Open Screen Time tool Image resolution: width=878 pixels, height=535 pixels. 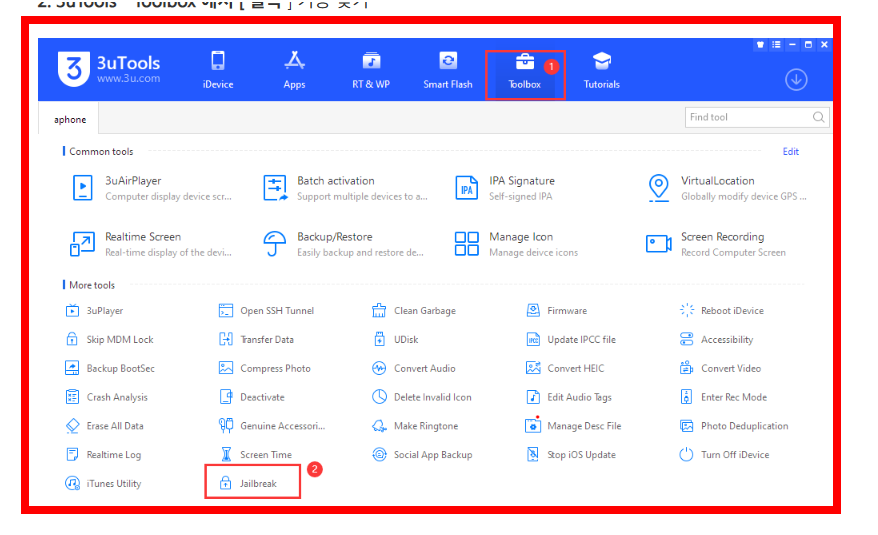click(x=255, y=454)
